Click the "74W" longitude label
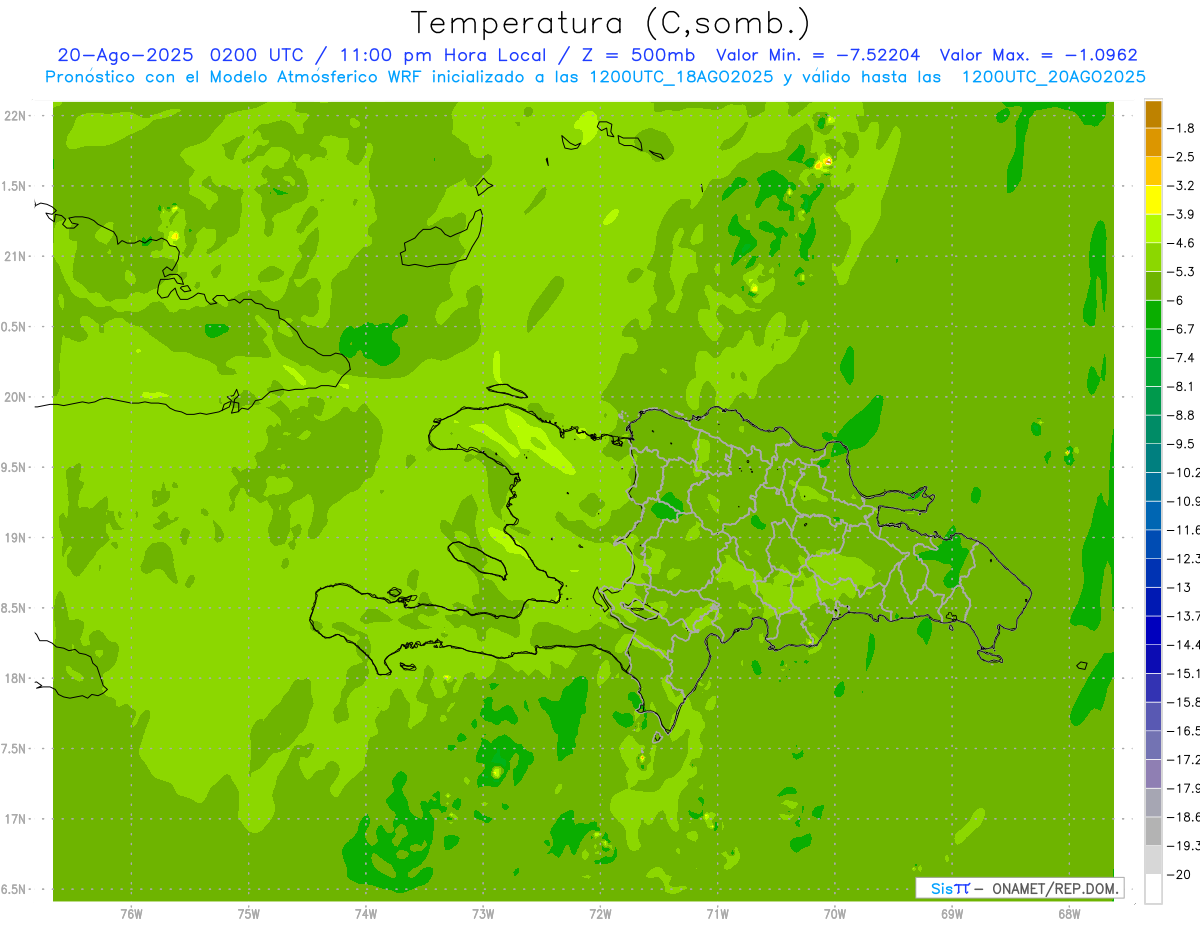Image resolution: width=1200 pixels, height=927 pixels. (366, 914)
